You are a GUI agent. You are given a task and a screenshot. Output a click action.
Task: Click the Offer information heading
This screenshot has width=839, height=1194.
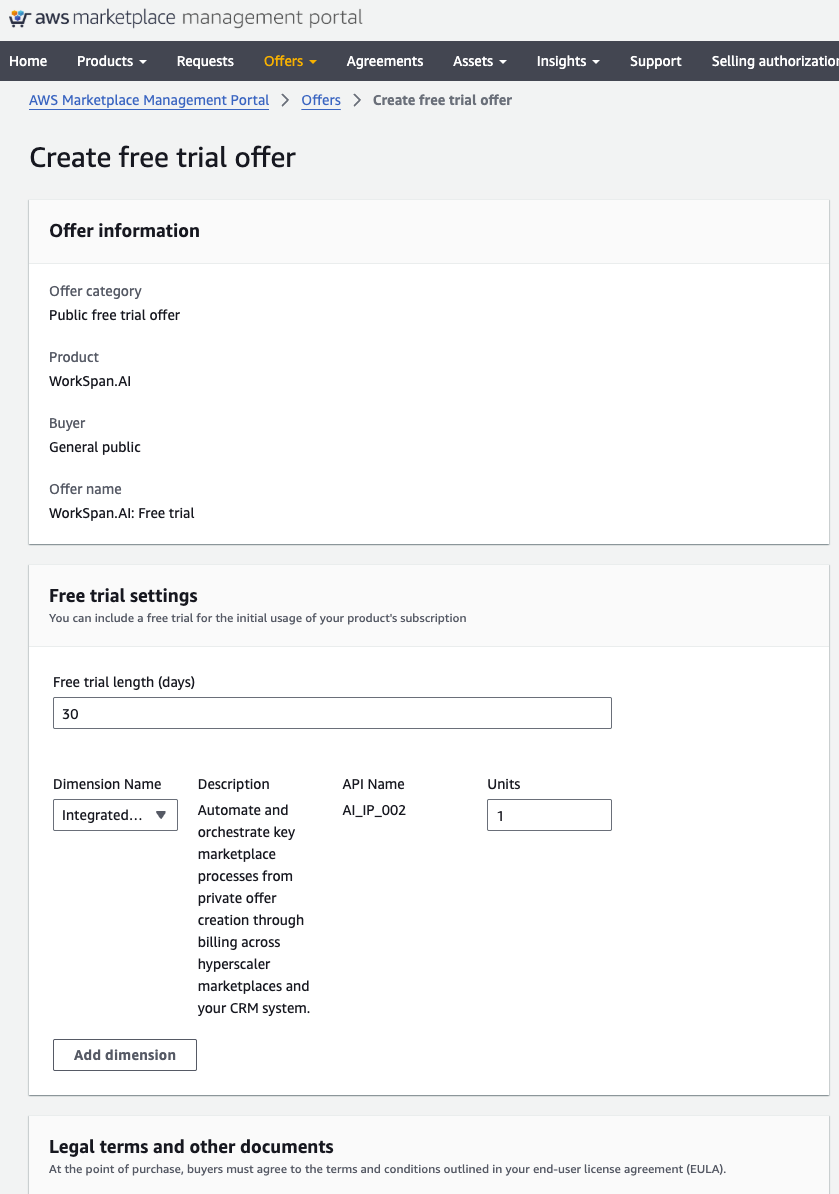click(124, 231)
